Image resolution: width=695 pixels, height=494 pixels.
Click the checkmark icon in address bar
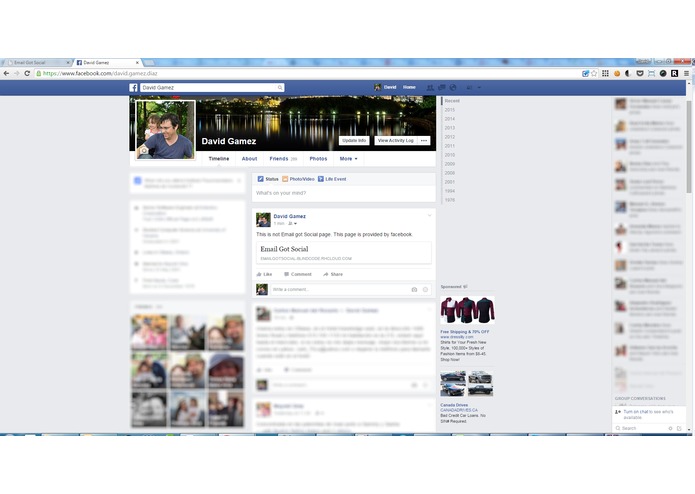point(586,74)
